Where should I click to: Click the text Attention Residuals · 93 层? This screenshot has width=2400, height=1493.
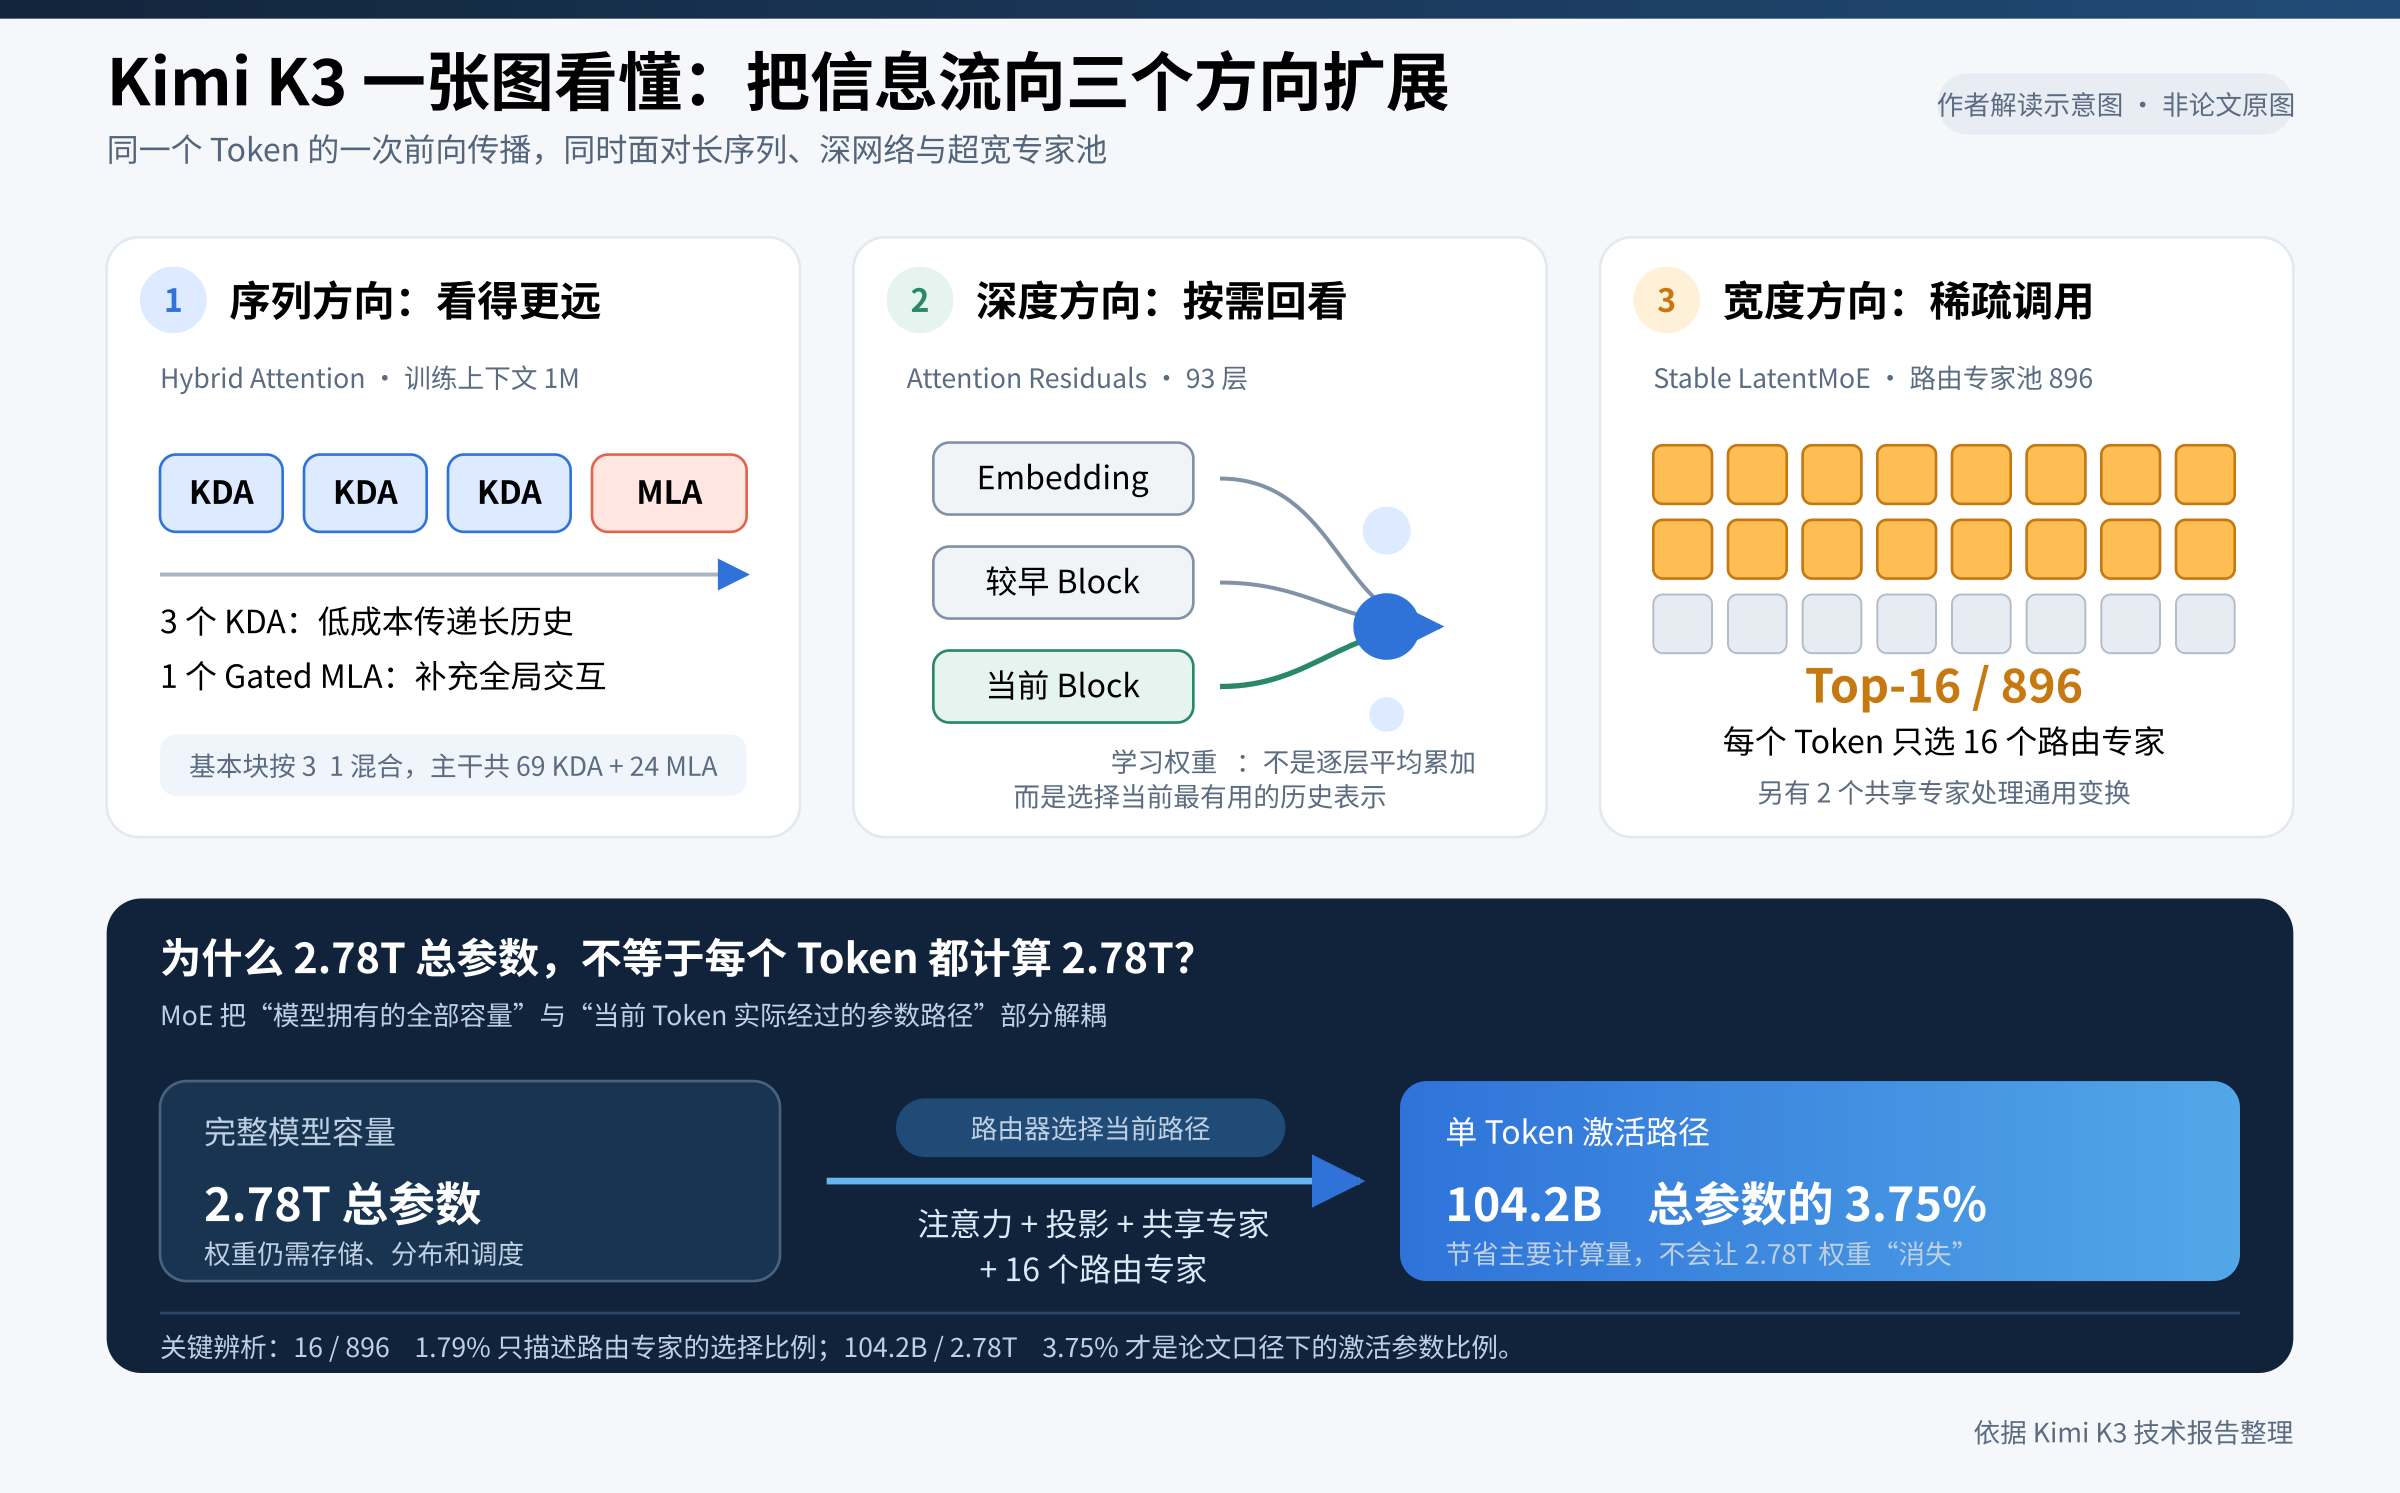1077,378
